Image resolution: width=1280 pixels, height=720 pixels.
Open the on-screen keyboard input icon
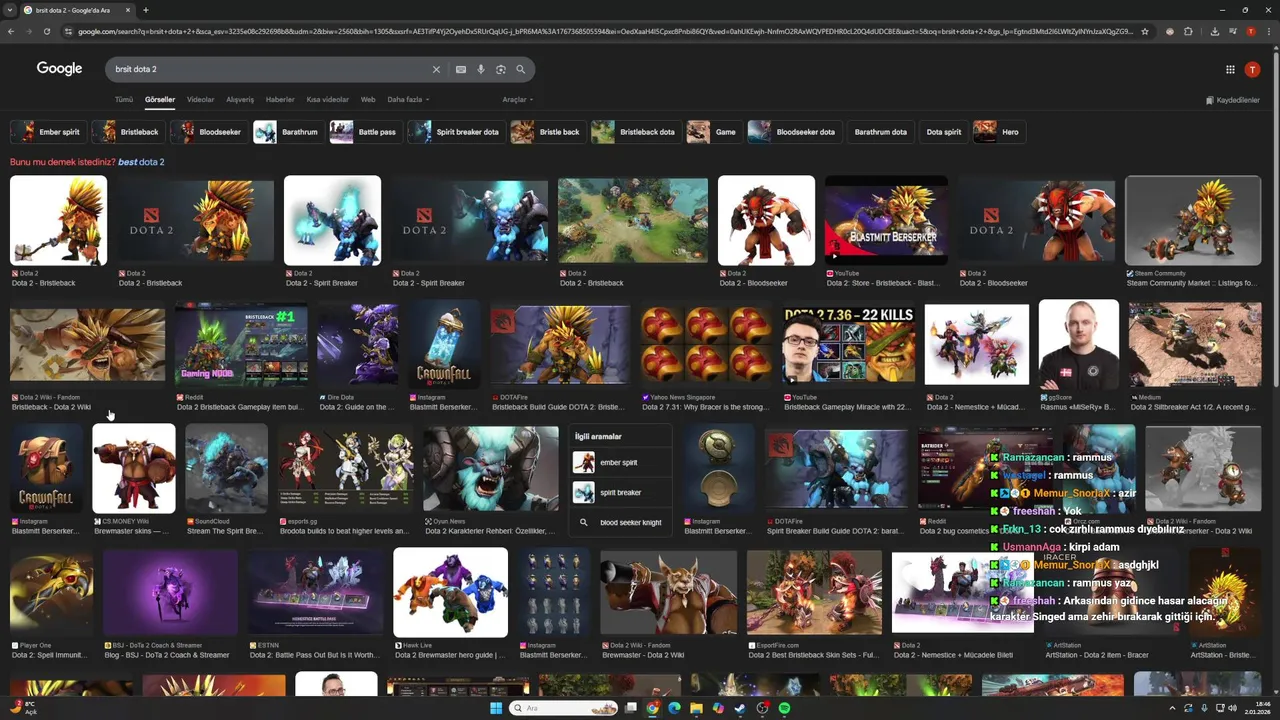point(461,70)
